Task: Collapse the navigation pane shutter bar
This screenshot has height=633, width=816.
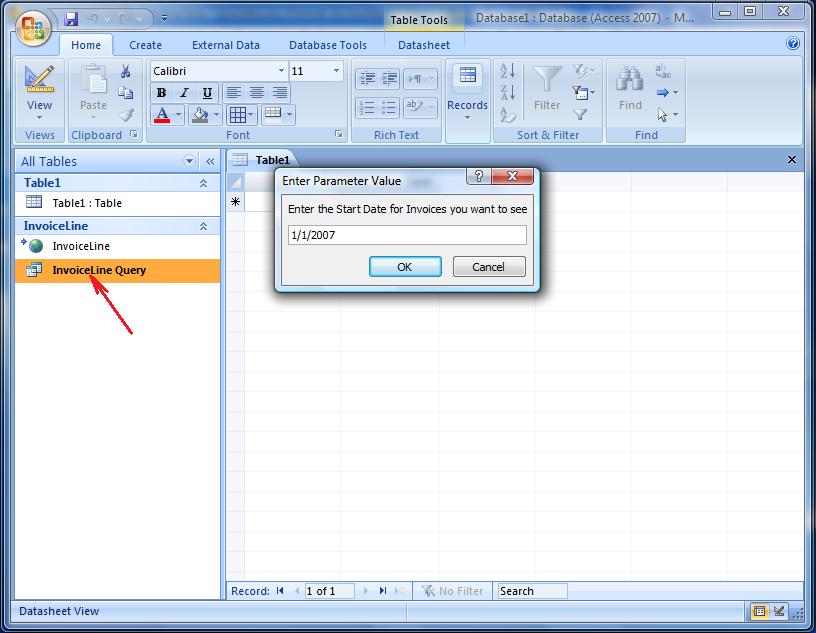Action: (210, 161)
